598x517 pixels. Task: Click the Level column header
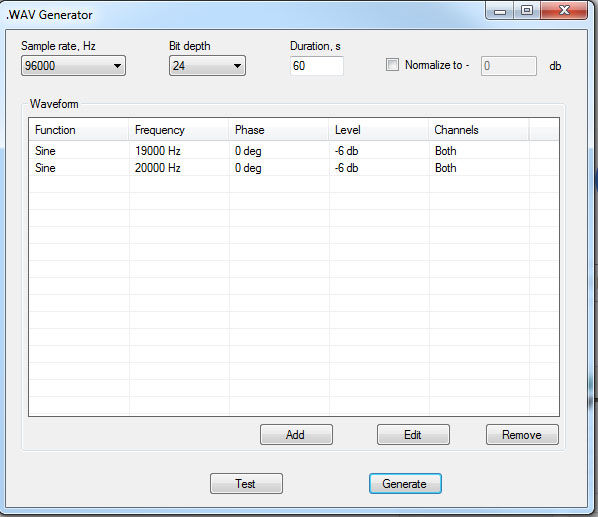tap(379, 130)
